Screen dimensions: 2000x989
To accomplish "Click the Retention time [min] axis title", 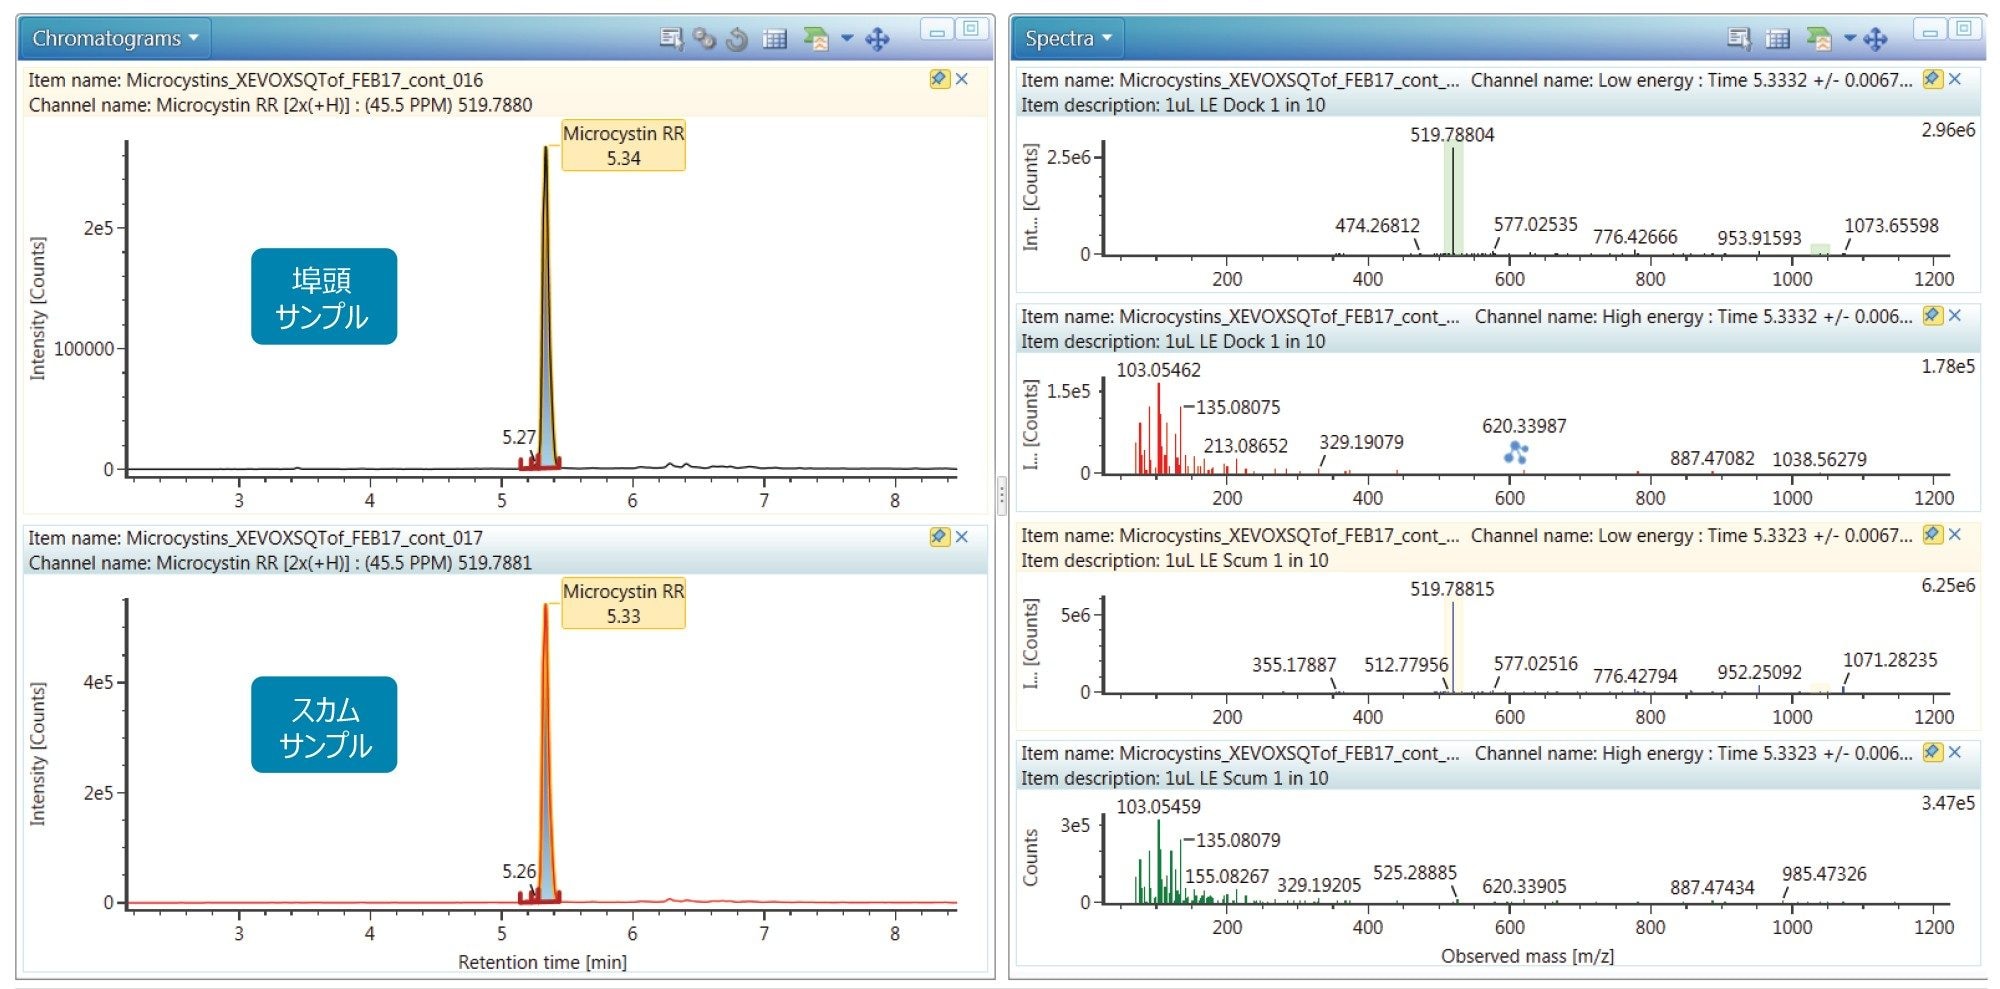I will (x=542, y=962).
